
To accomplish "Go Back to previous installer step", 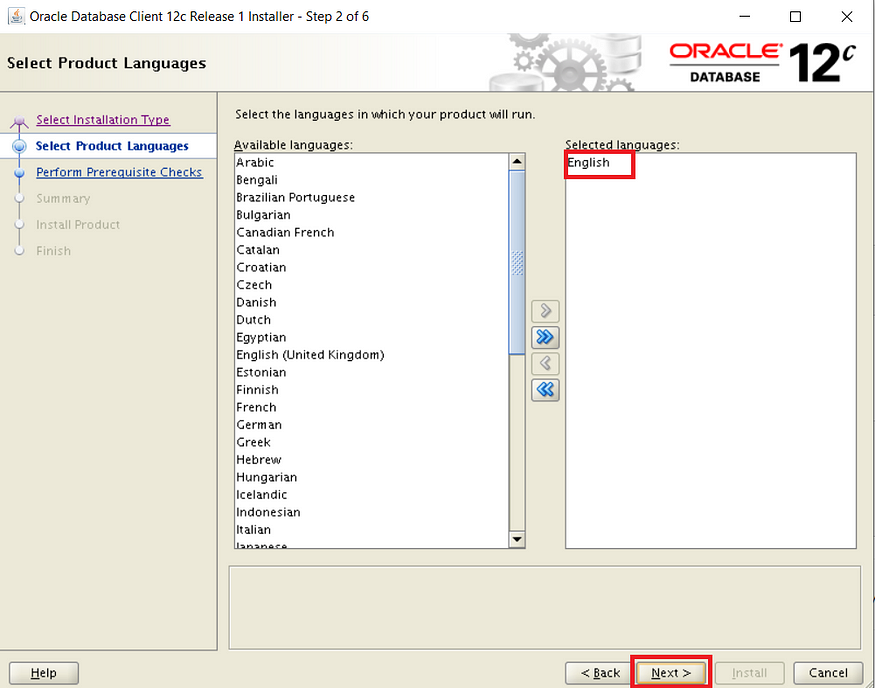I will point(600,673).
